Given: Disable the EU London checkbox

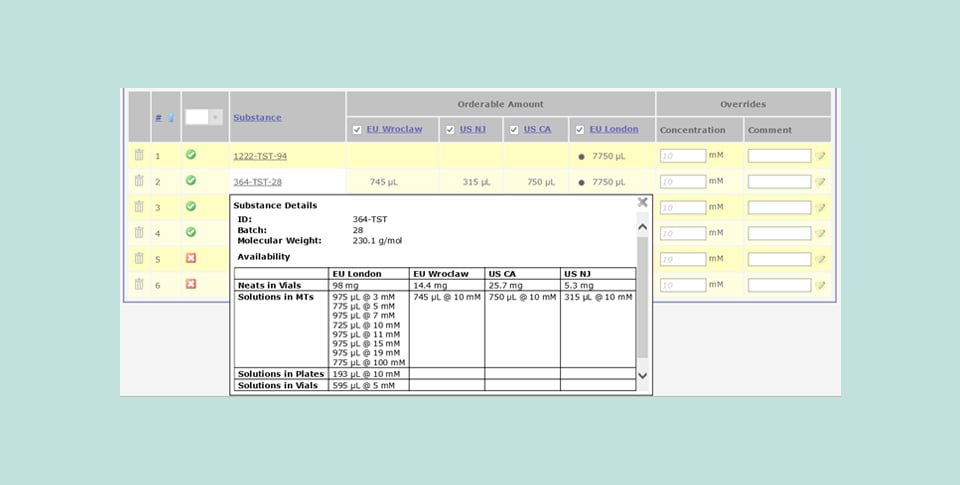Looking at the screenshot, I should [580, 130].
